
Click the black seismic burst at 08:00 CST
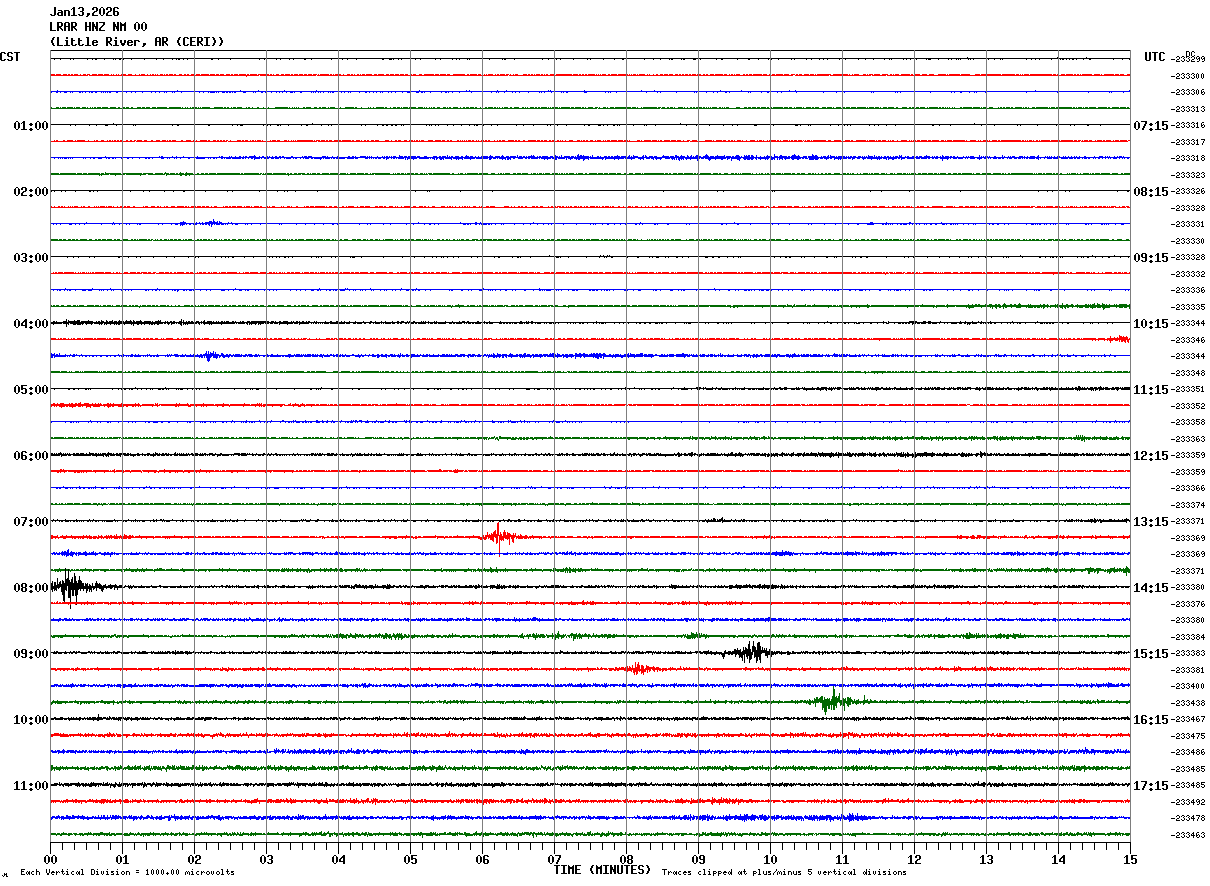point(77,587)
